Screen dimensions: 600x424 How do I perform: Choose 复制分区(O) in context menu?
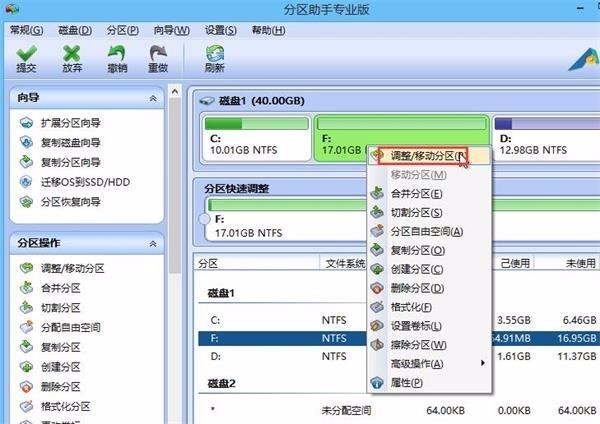pyautogui.click(x=429, y=250)
